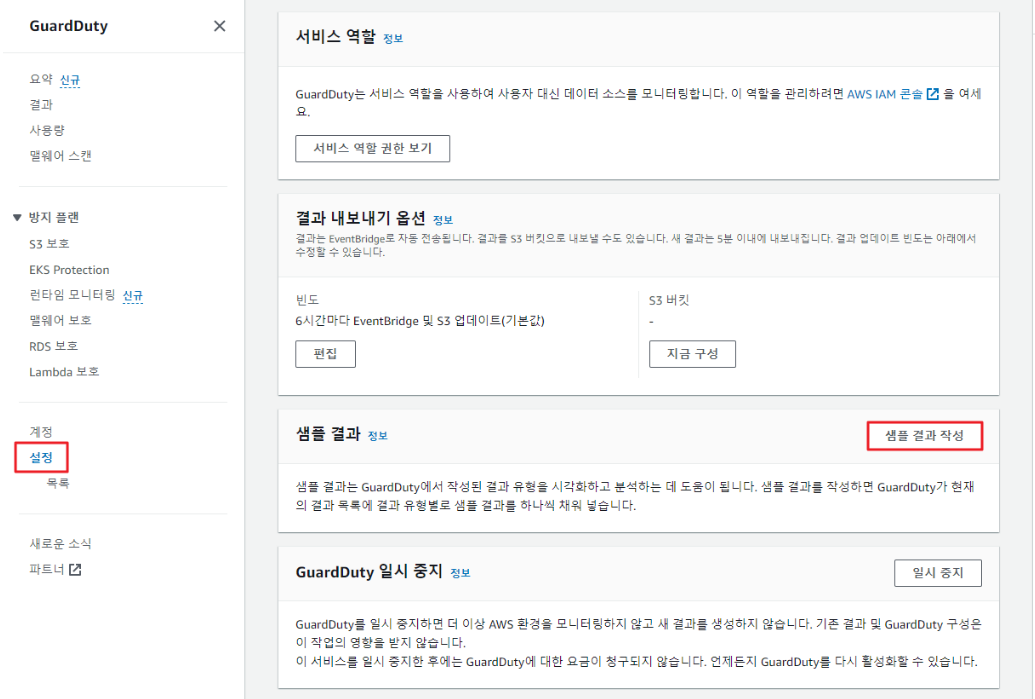Click the 일시 중지 button
The height and width of the screenshot is (699, 1035).
(x=938, y=573)
